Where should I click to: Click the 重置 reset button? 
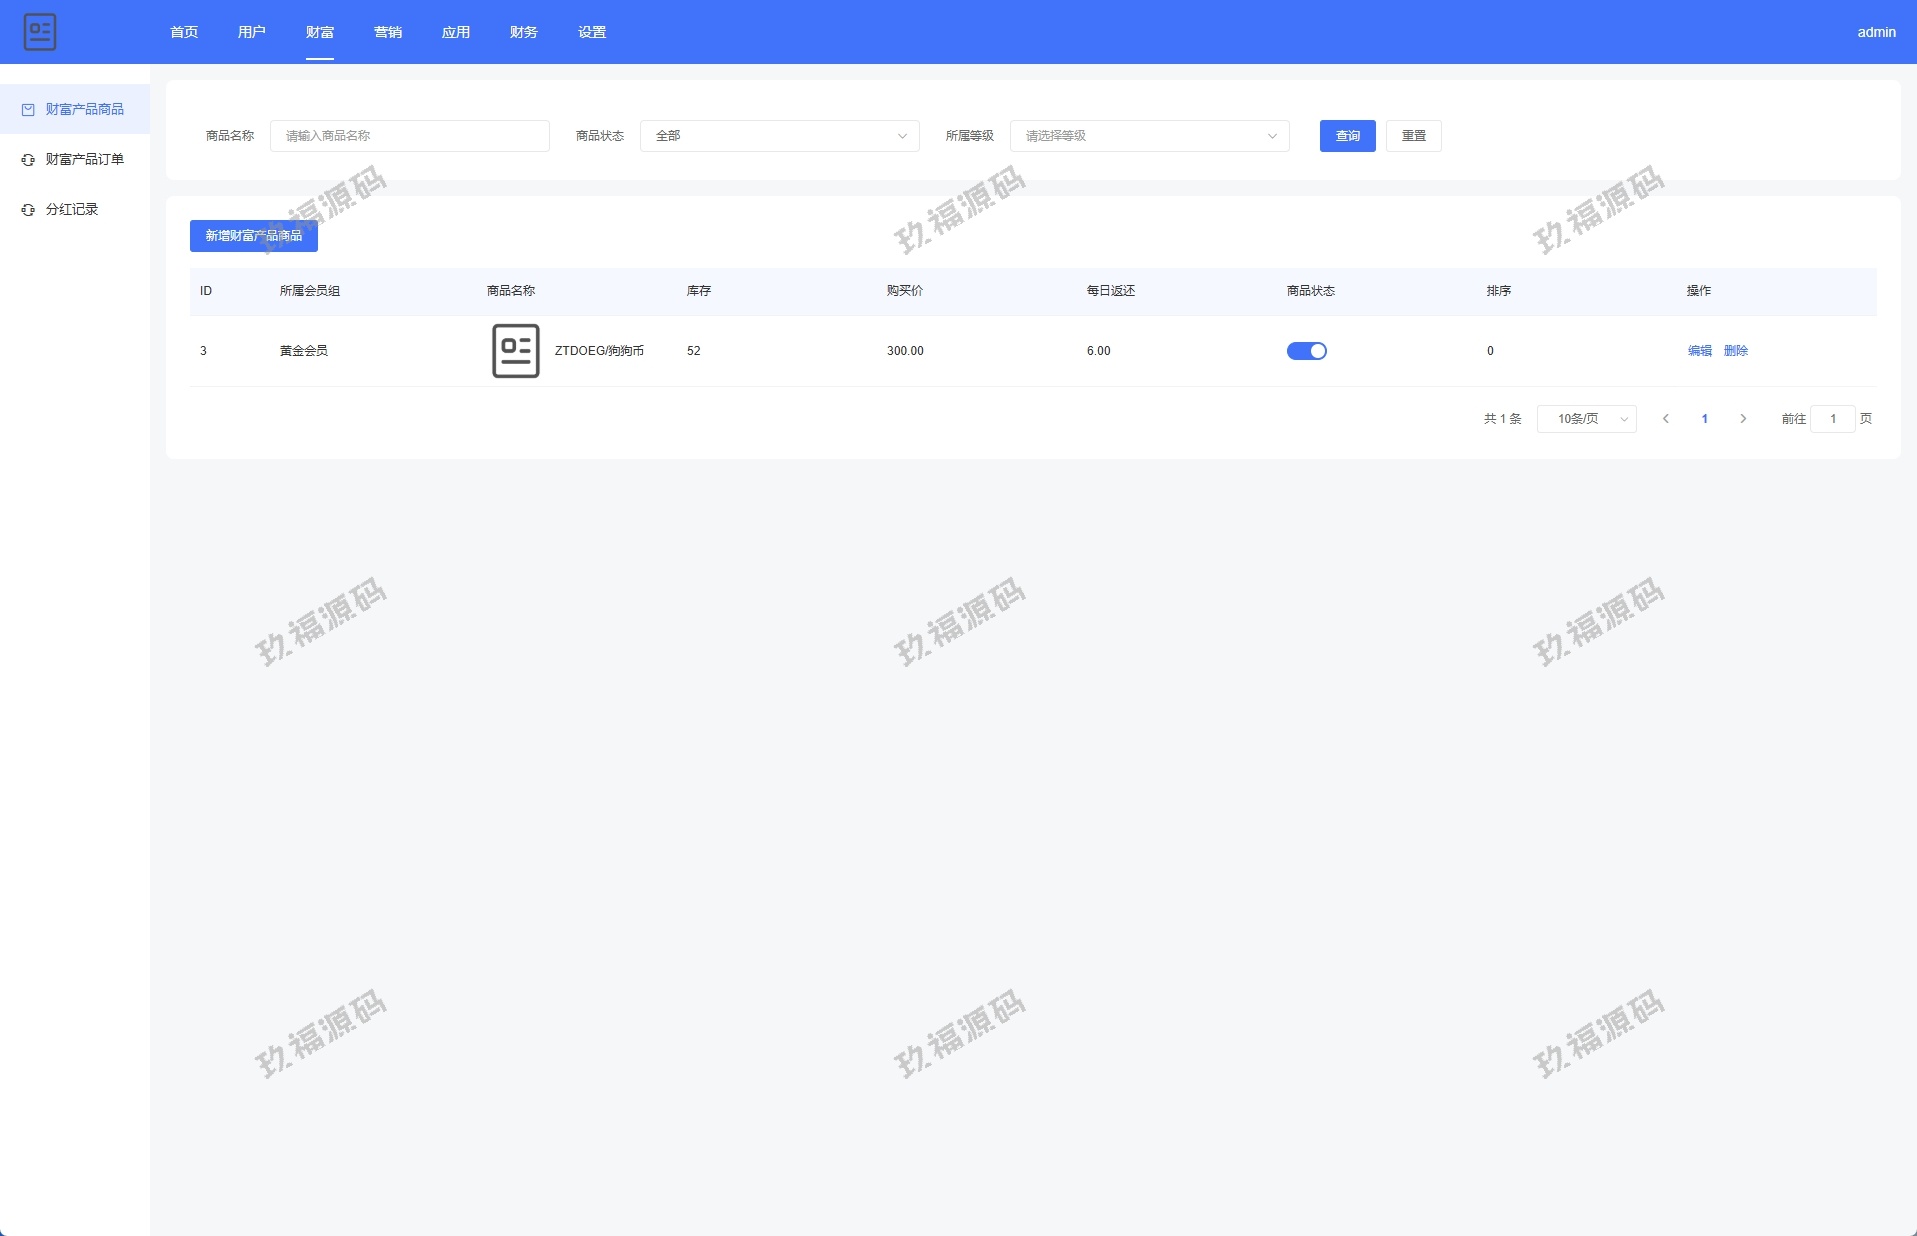tap(1413, 136)
